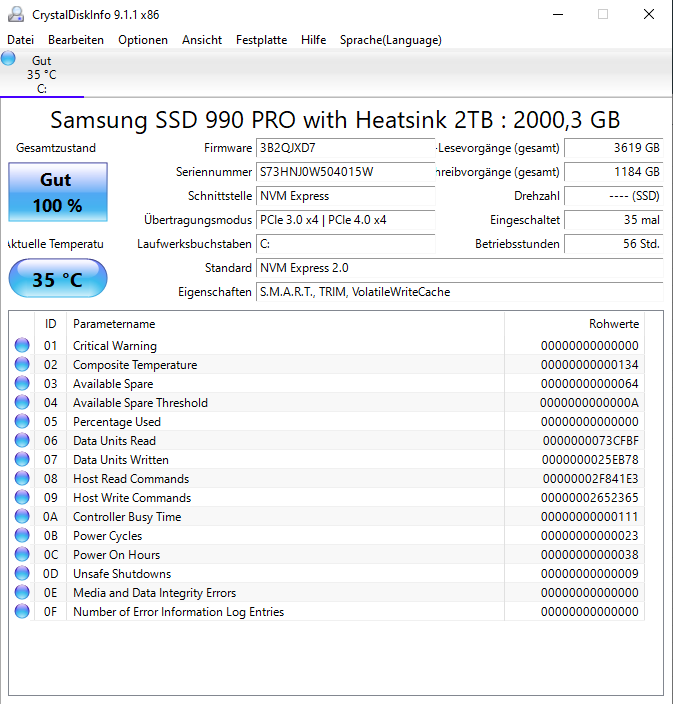Select the Critical Warning parameter name

[115, 346]
